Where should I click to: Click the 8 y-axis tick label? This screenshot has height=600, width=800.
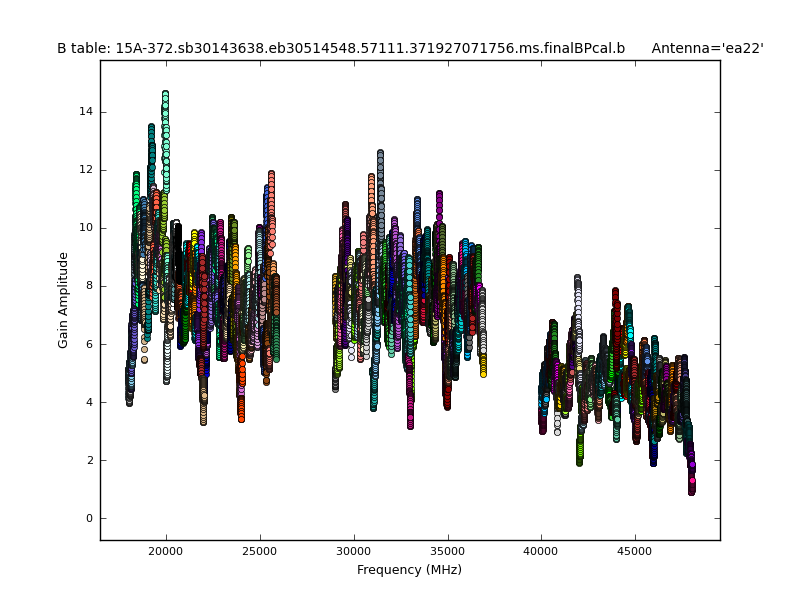[x=90, y=286]
